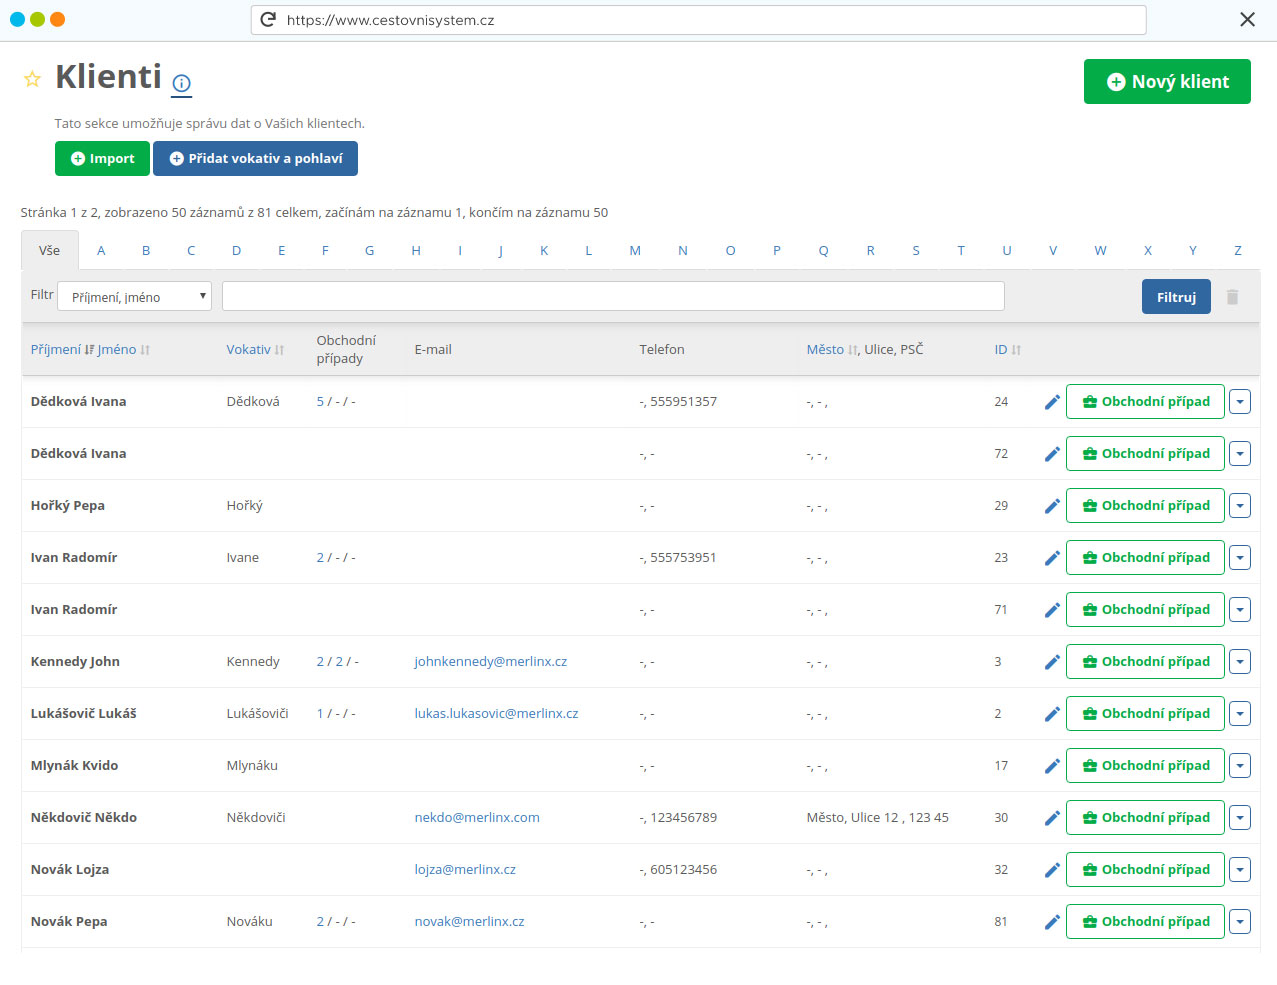Screen dimensions: 1277x985
Task: Filter clients by letter K tab
Action: (x=544, y=251)
